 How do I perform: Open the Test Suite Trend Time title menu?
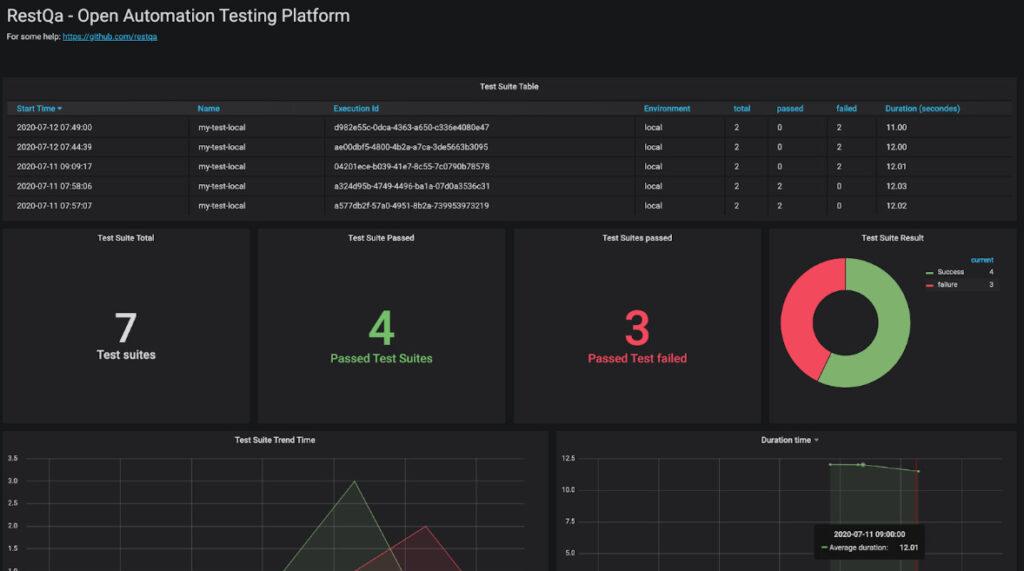274,440
